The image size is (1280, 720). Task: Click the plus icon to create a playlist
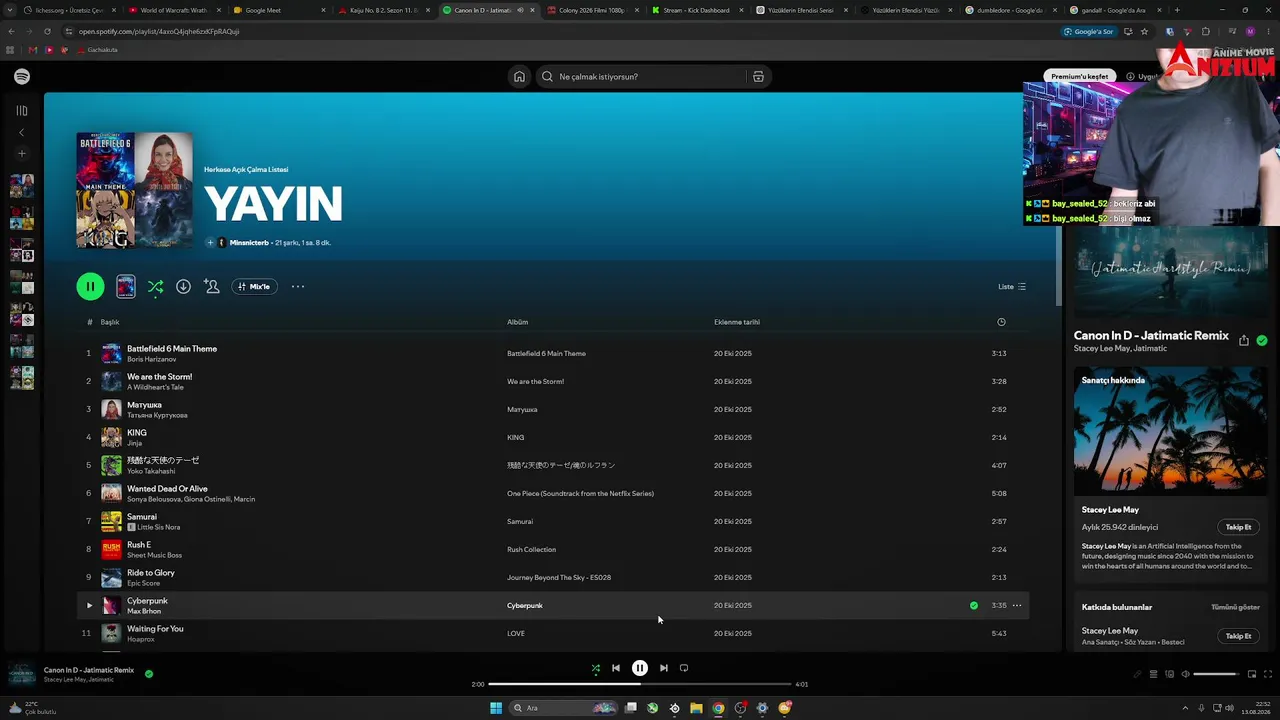[22, 154]
